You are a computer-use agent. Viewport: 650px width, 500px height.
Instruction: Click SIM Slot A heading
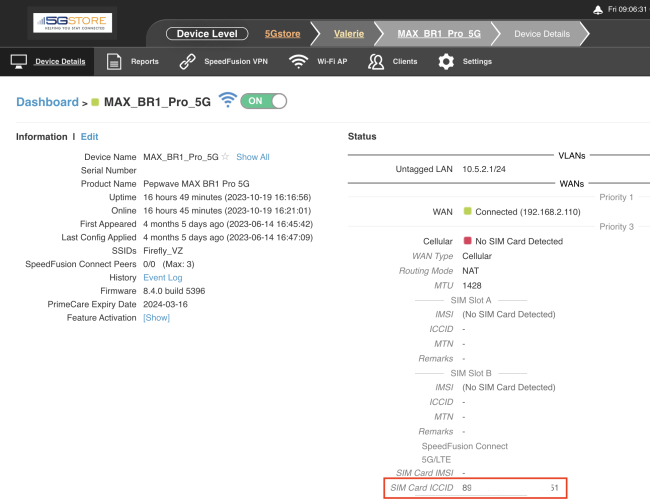[471, 300]
